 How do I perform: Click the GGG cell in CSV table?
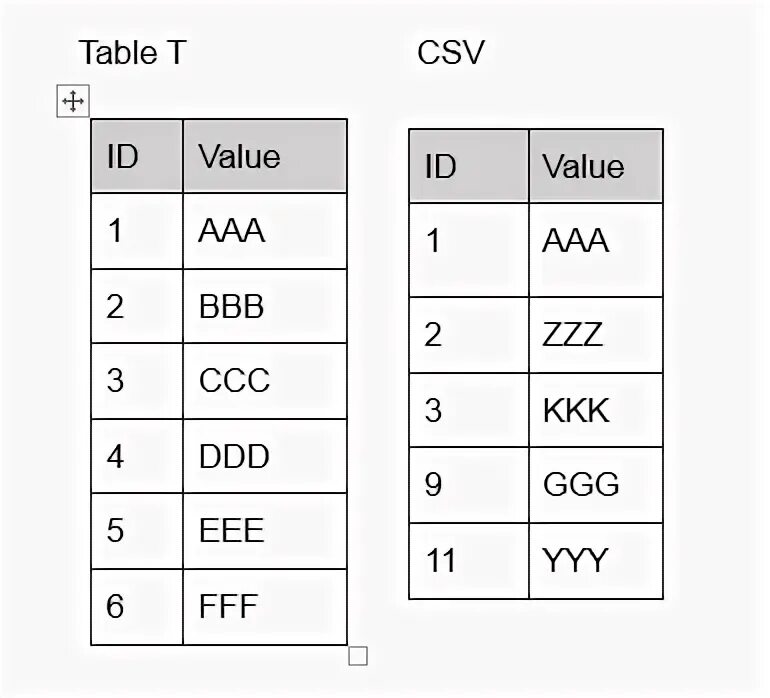[x=595, y=485]
